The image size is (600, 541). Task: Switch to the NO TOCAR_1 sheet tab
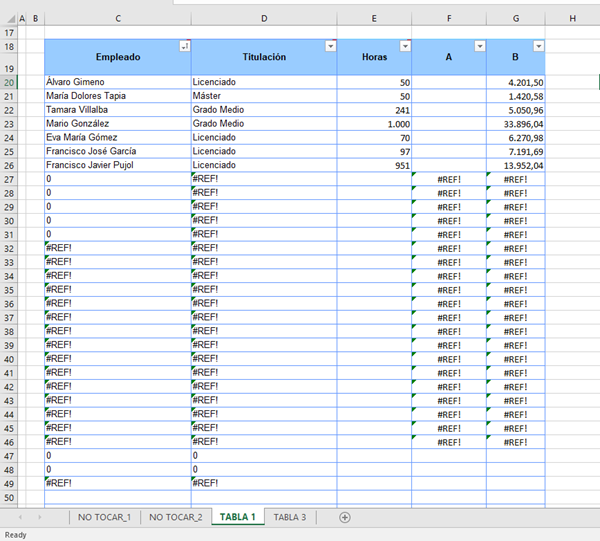[x=104, y=517]
